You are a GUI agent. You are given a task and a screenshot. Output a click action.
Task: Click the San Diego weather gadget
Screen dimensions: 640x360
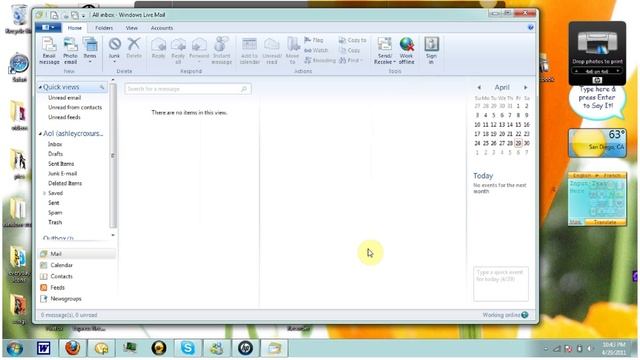[x=597, y=143]
